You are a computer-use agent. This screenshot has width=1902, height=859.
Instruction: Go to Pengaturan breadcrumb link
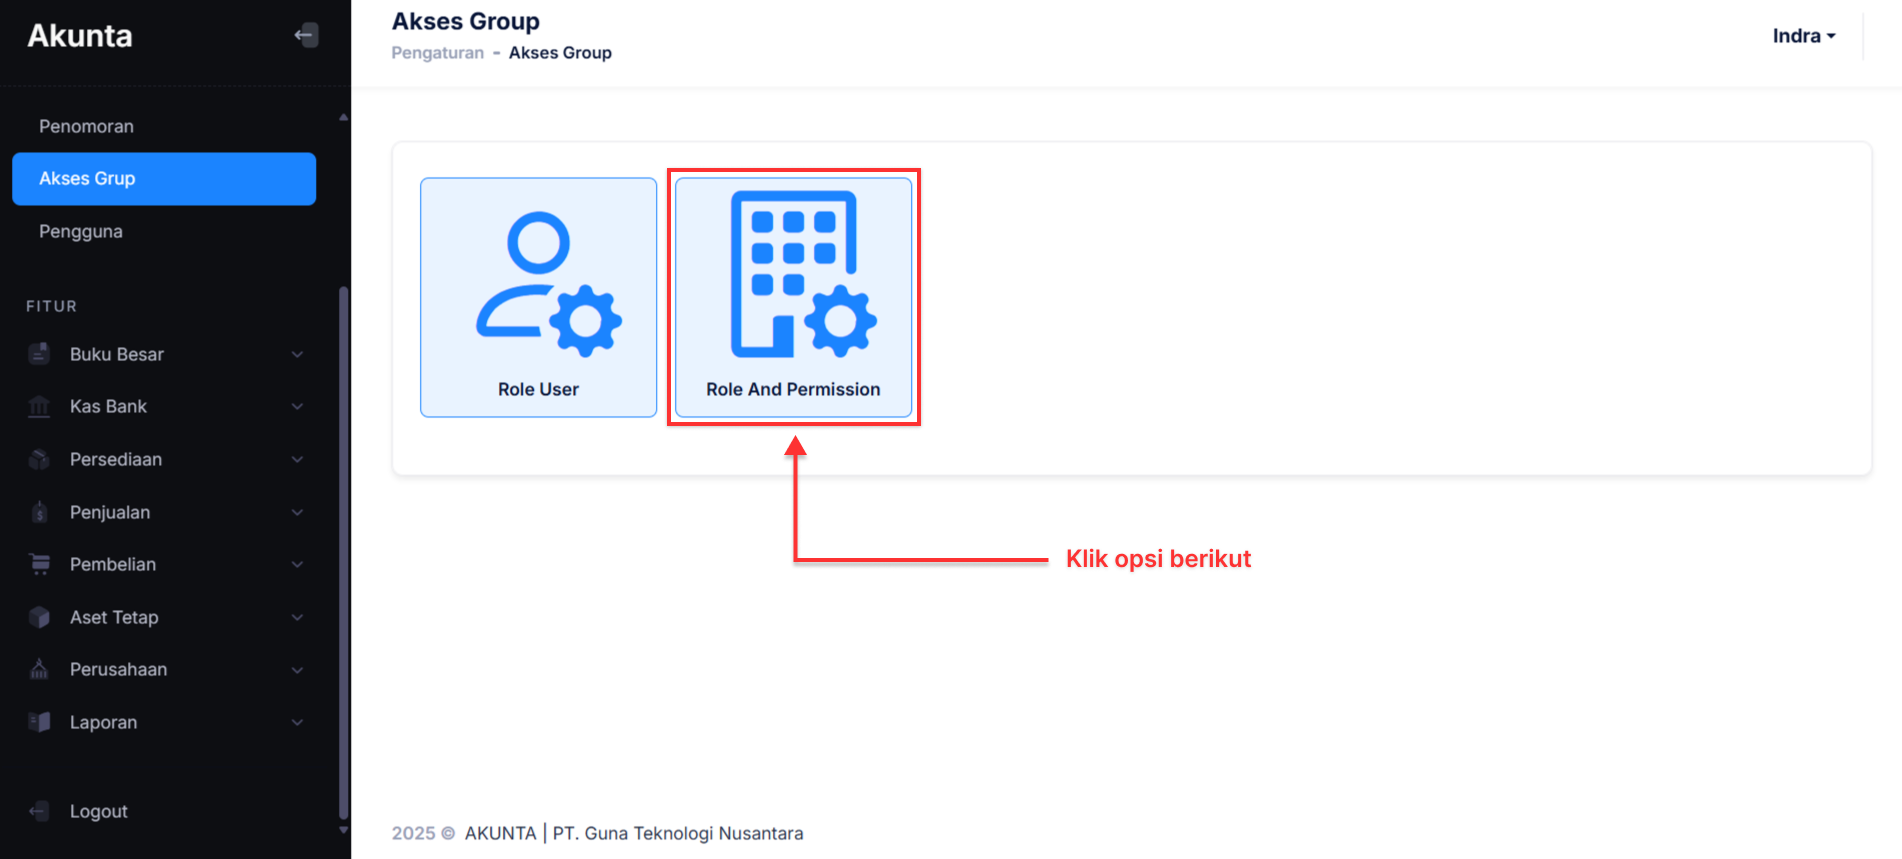(x=437, y=53)
